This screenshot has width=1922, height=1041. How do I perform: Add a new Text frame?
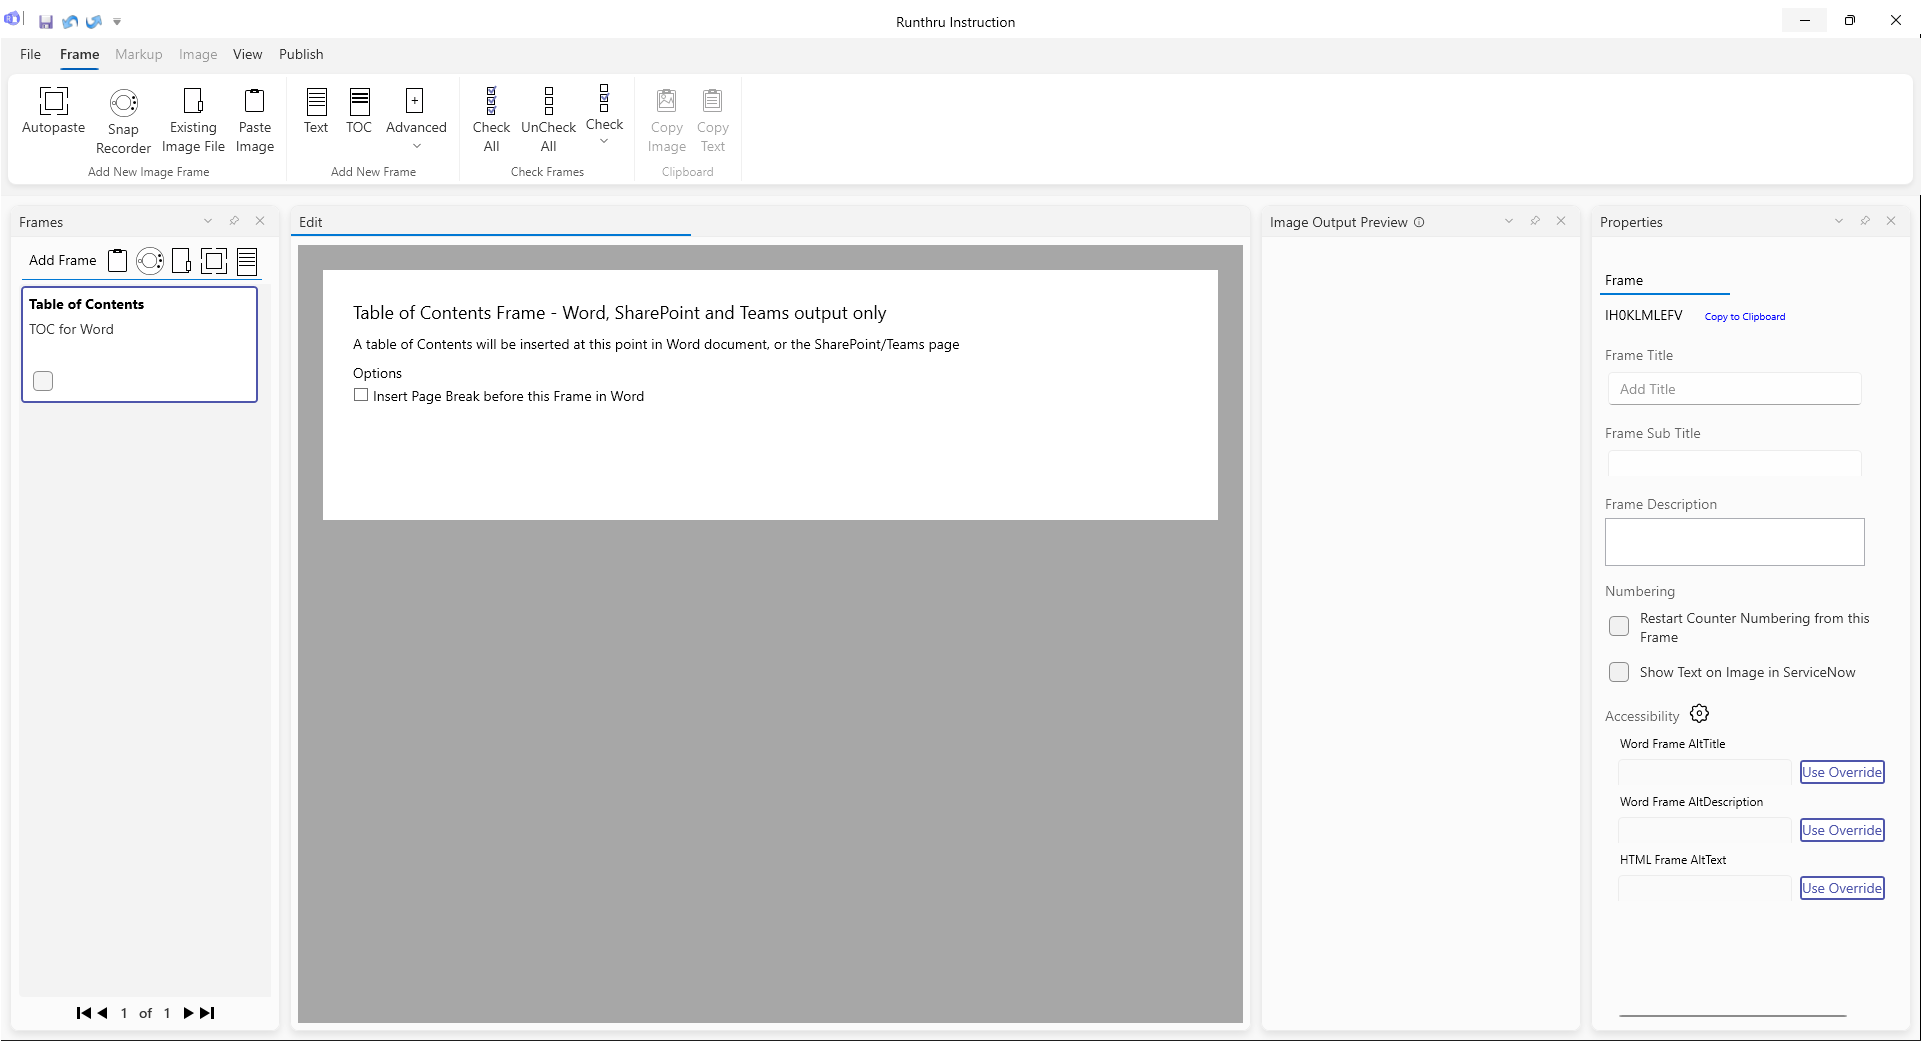(316, 102)
